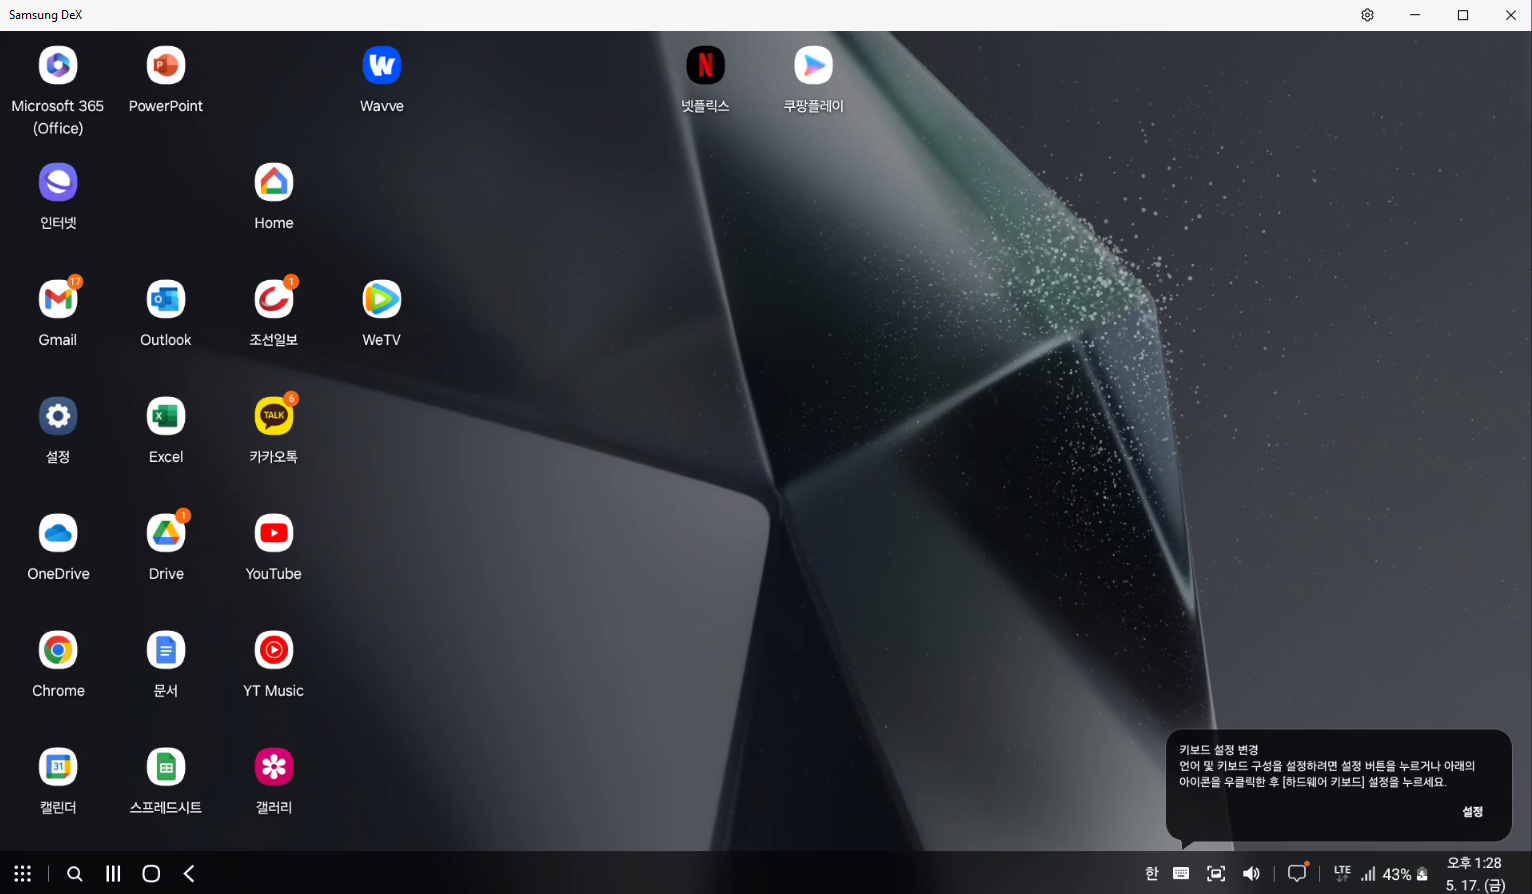The image size is (1532, 894).
Task: Open the 조선일보 news app
Action: [274, 300]
